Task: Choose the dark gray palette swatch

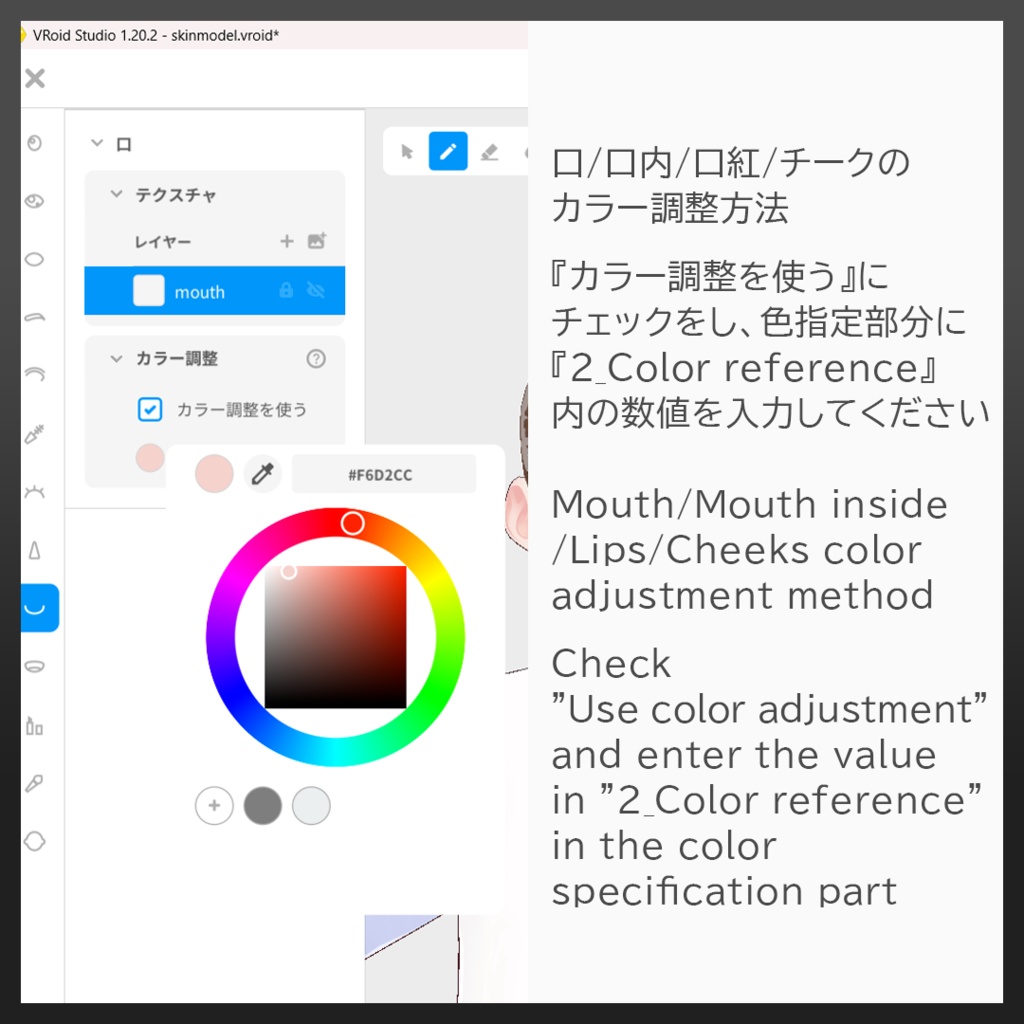Action: pos(263,805)
